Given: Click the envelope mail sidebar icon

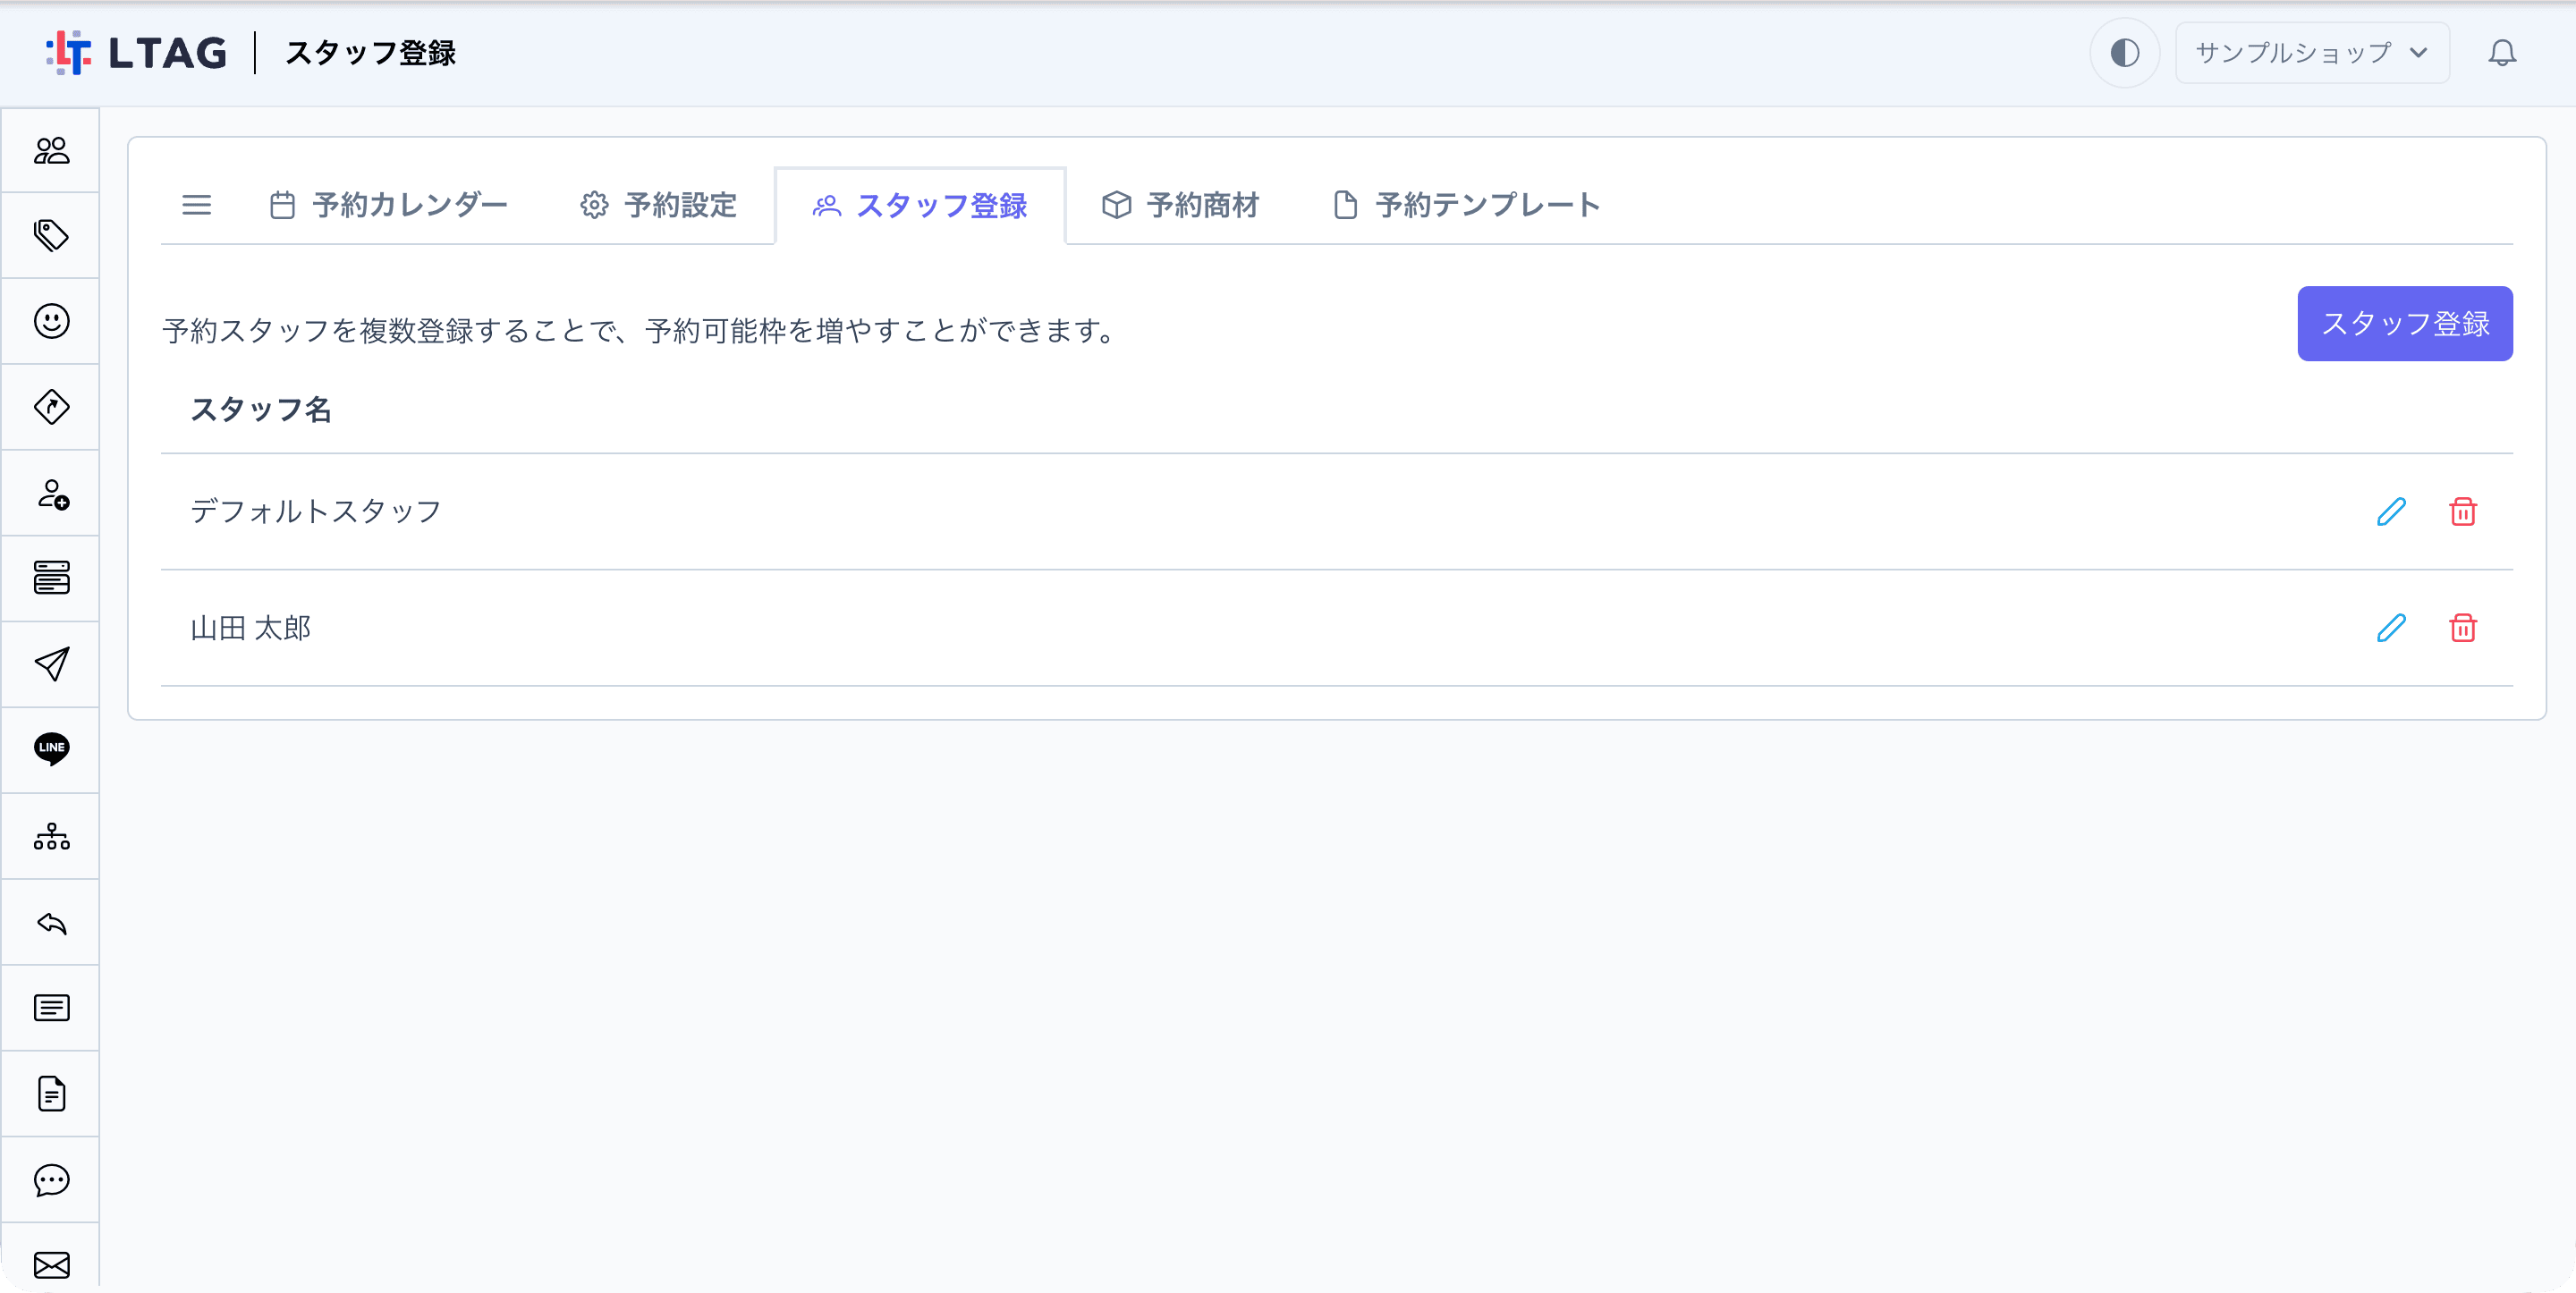Looking at the screenshot, I should (x=51, y=1265).
